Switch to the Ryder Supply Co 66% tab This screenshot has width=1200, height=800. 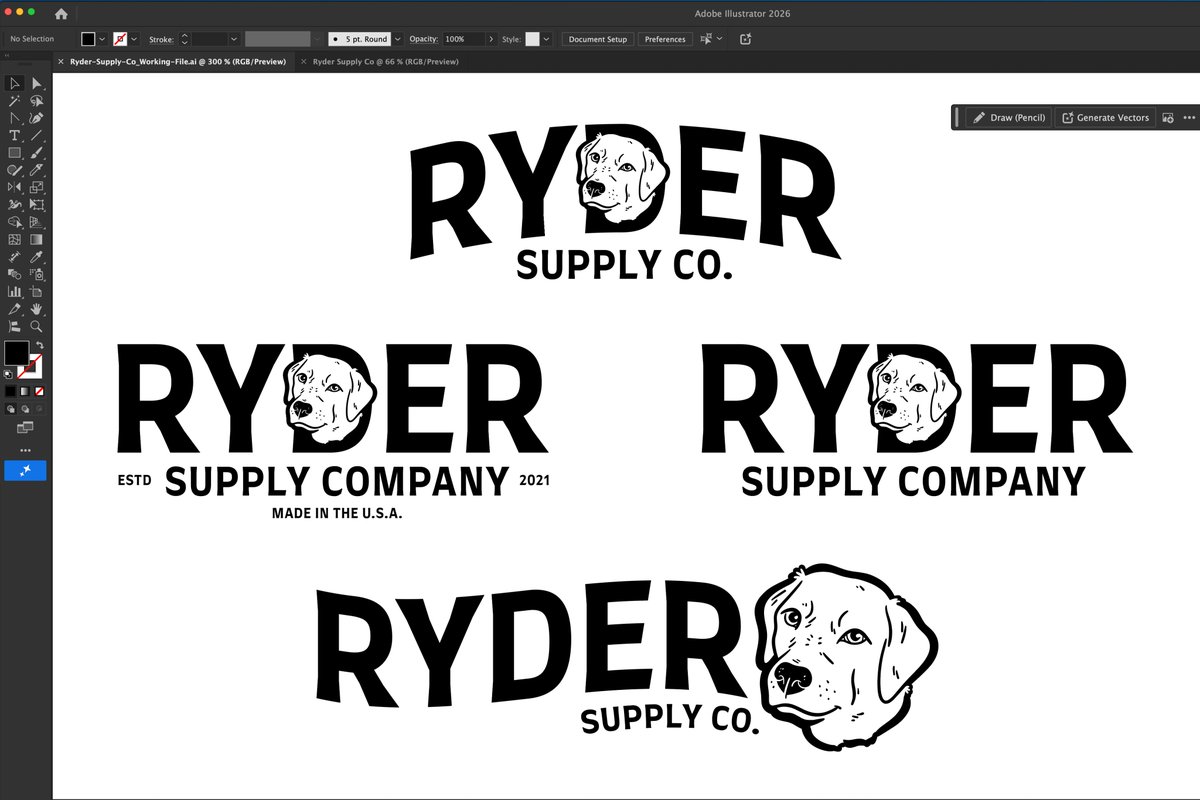tap(387, 61)
